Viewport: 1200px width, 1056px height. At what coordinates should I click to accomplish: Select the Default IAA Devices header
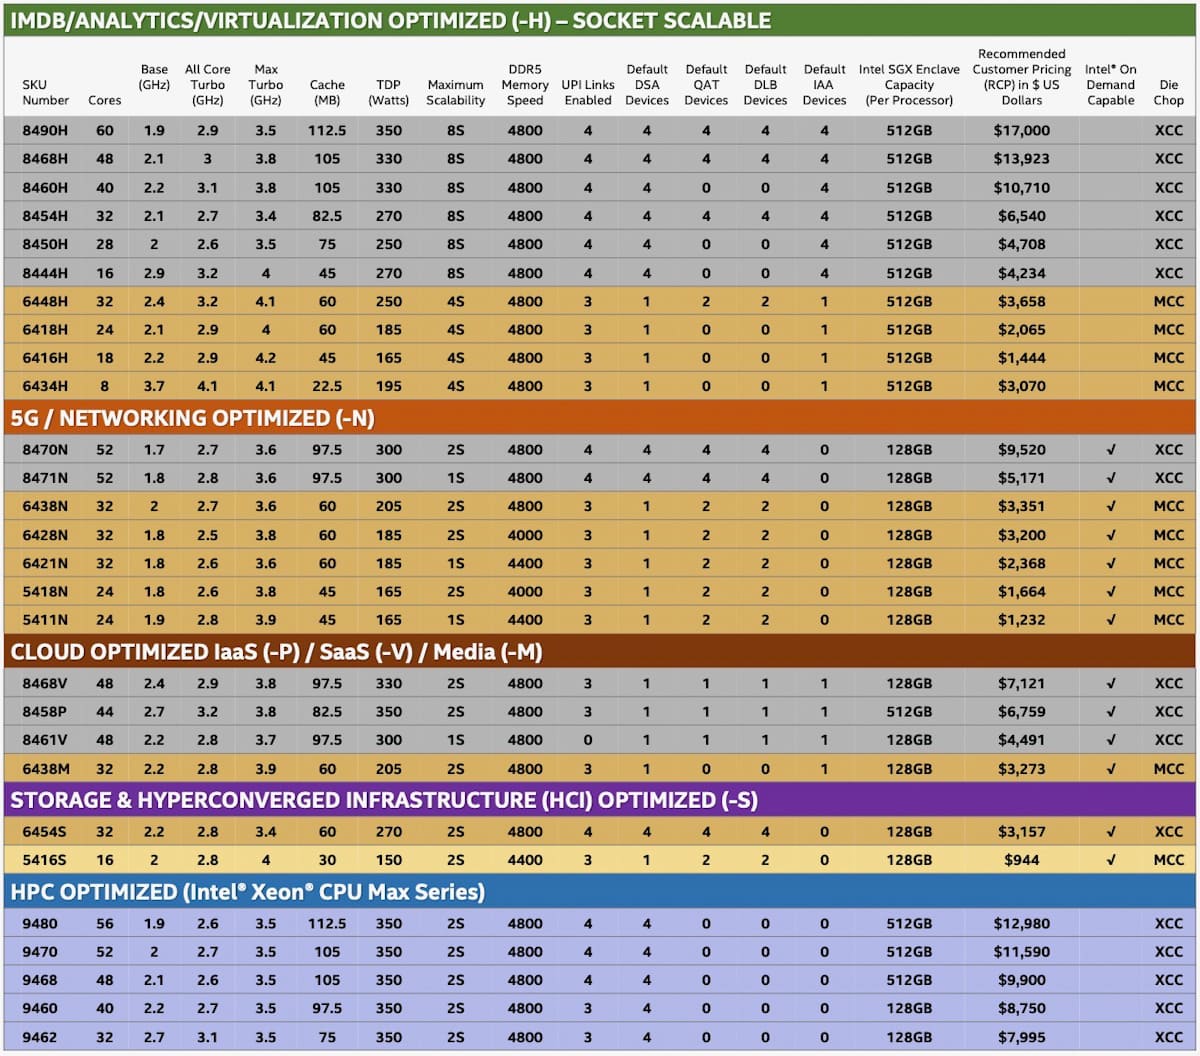[824, 85]
